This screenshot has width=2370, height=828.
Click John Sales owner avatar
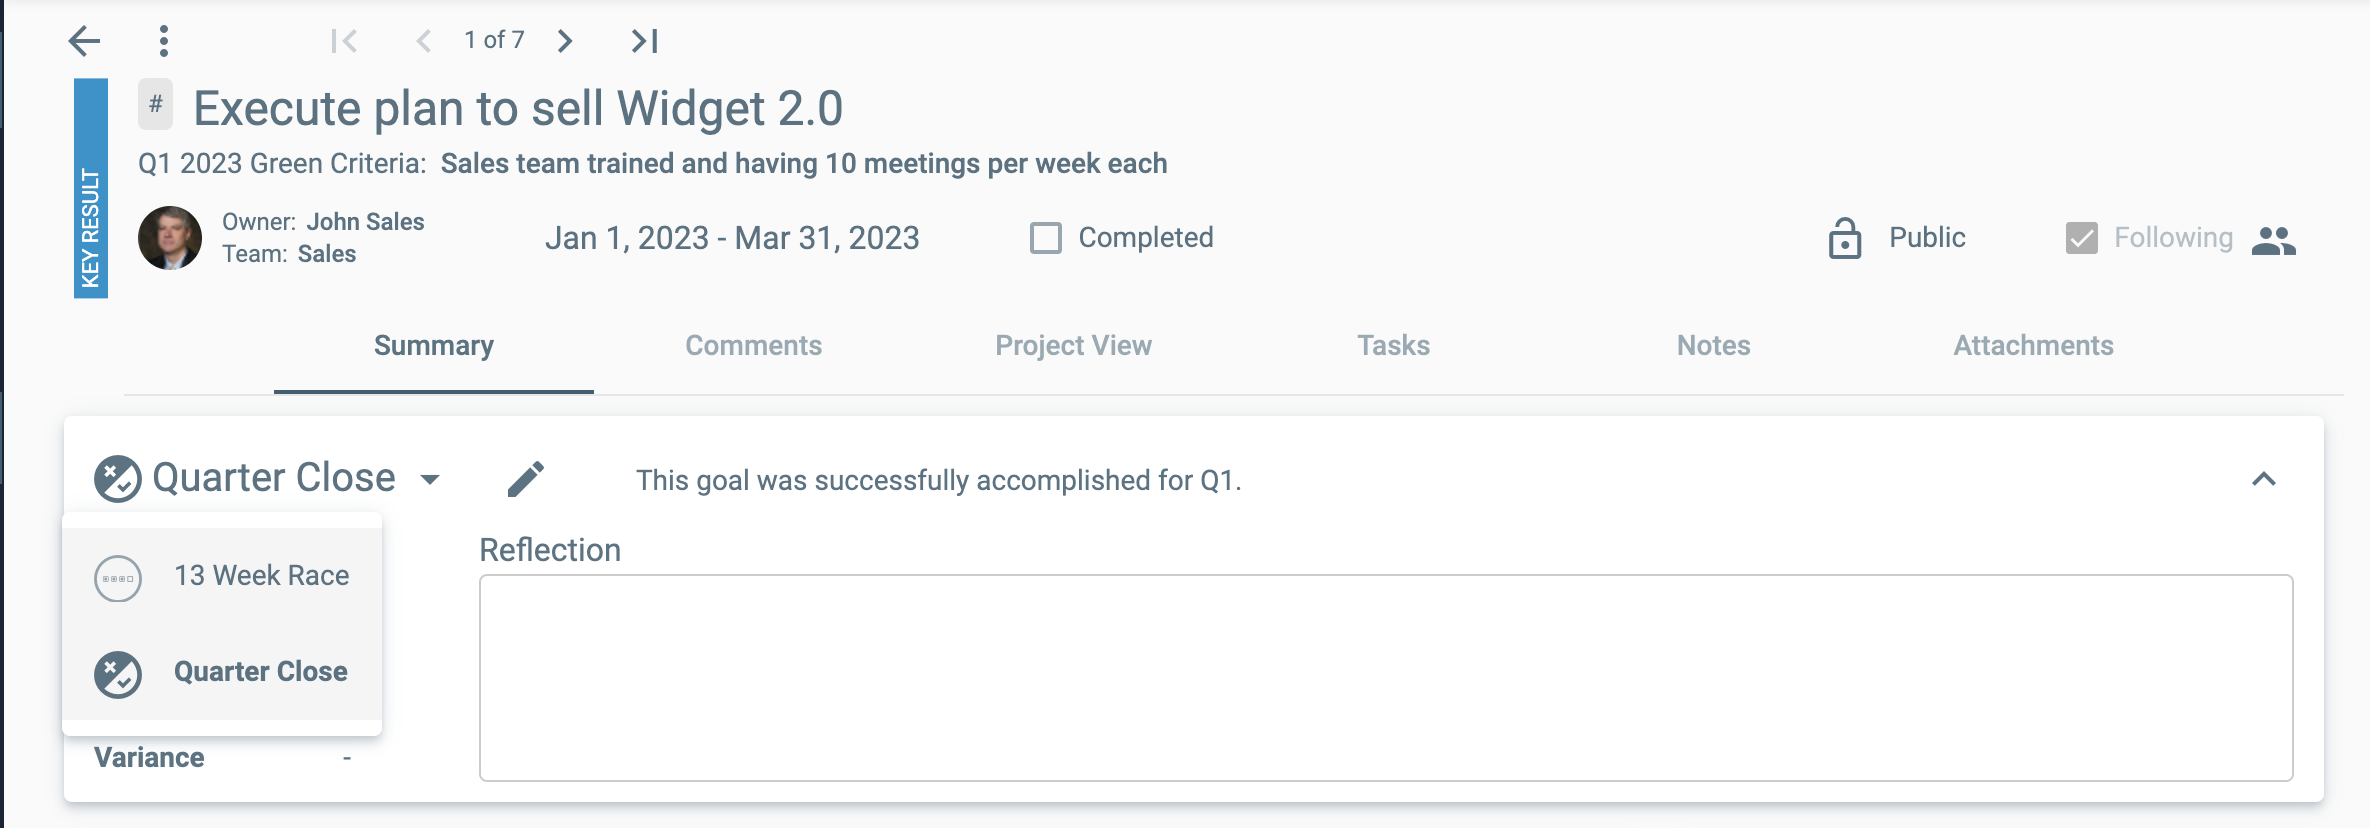click(170, 238)
